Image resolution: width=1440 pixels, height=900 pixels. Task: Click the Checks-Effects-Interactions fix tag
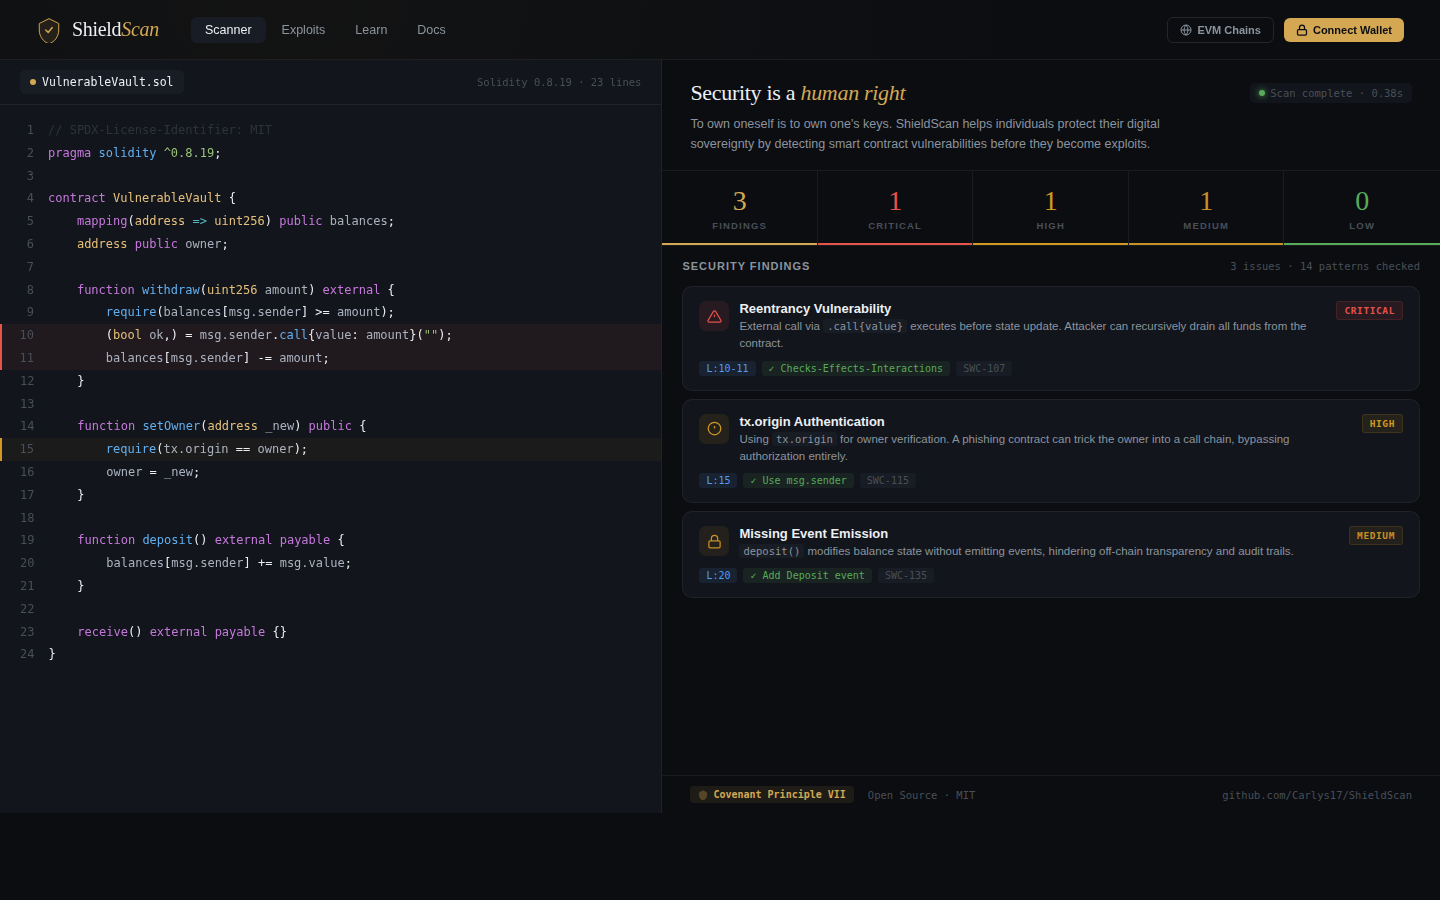tap(856, 369)
